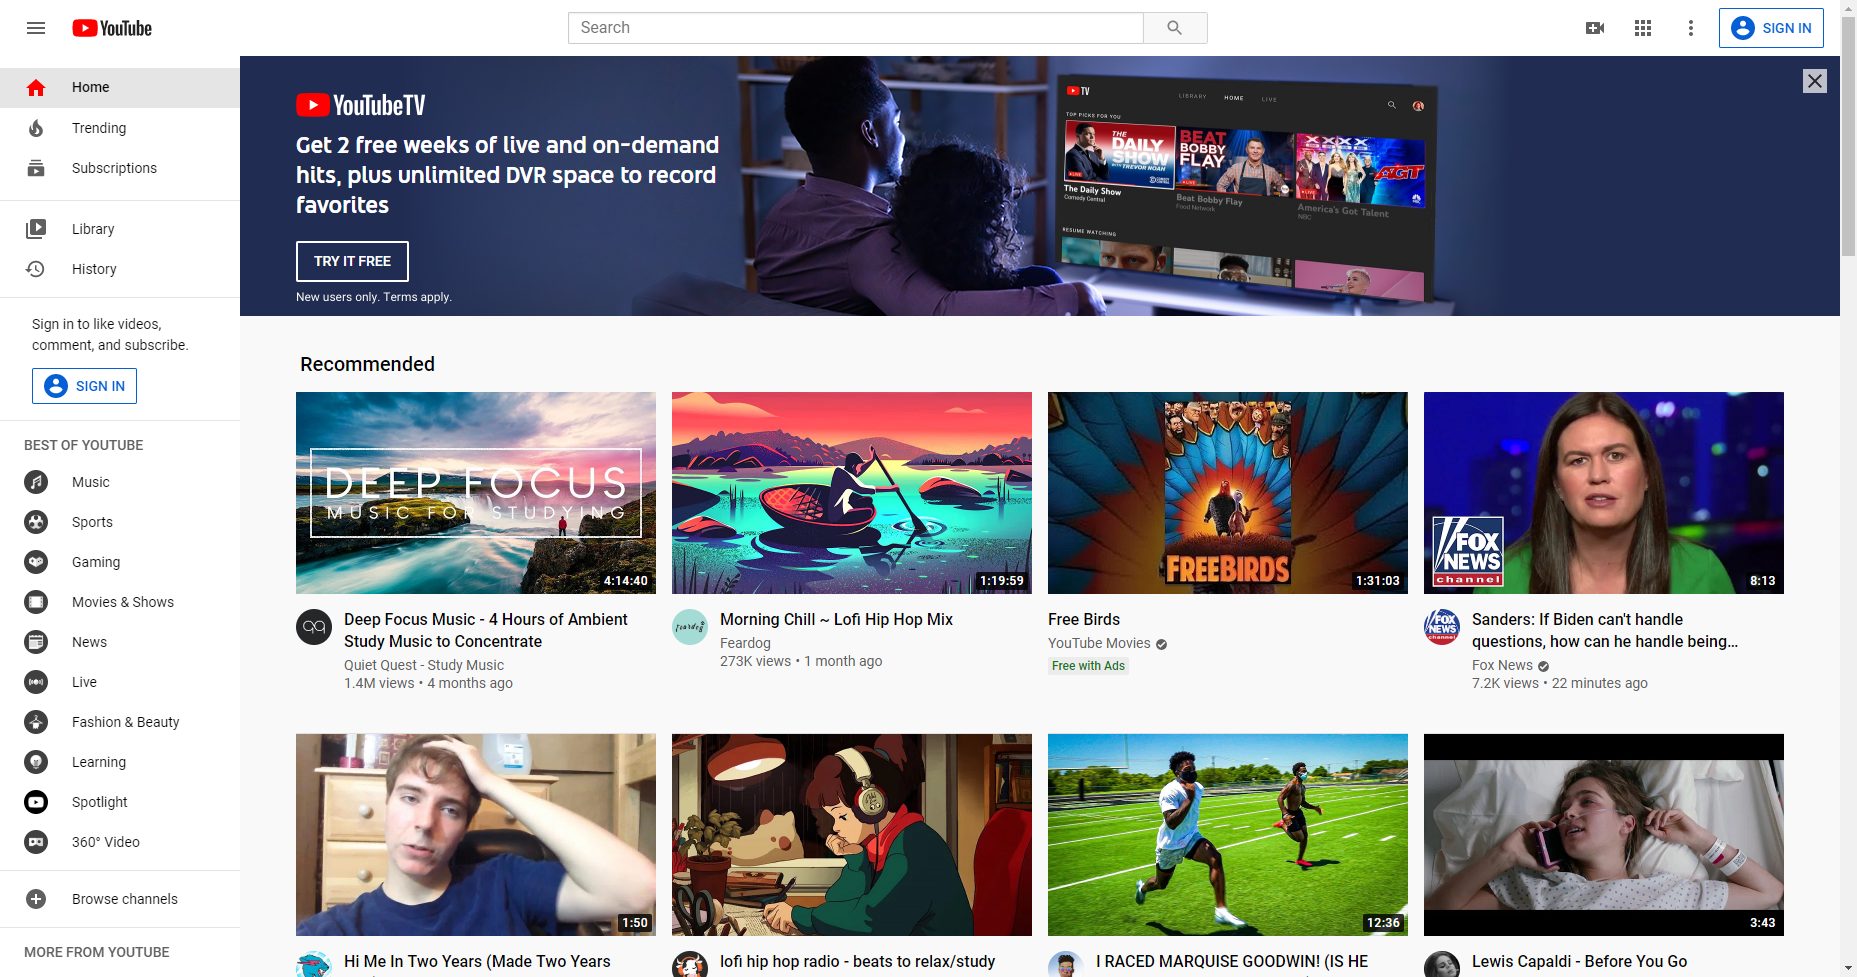Image resolution: width=1857 pixels, height=977 pixels.
Task: Open the create video camera icon
Action: click(x=1595, y=28)
